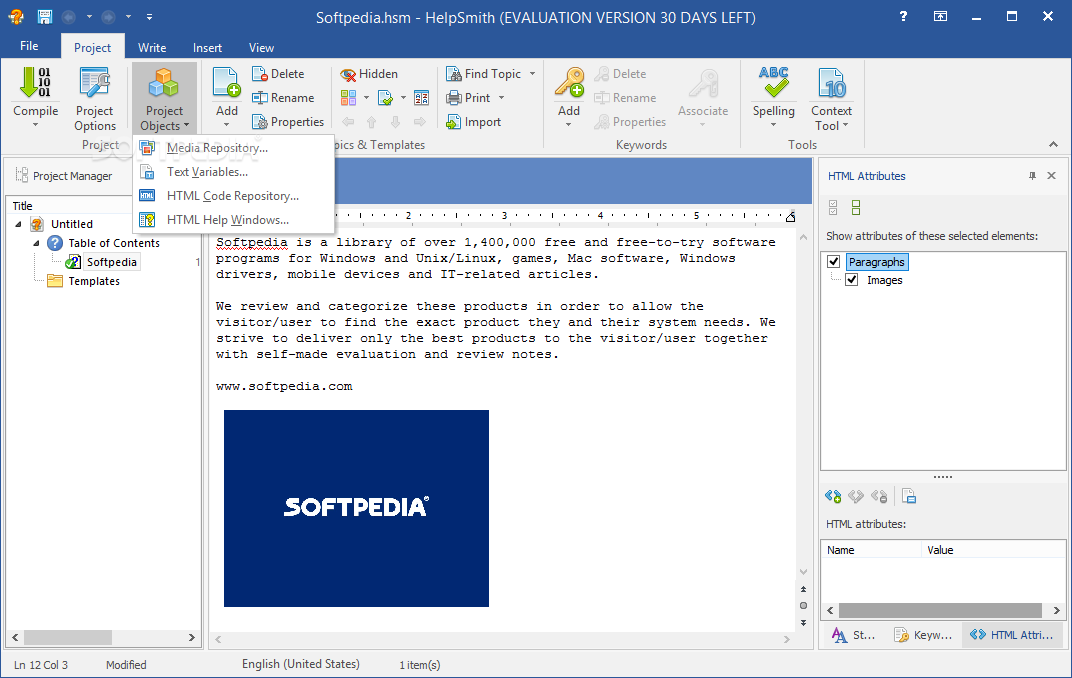Open the Find Topic dropdown arrow

click(x=532, y=74)
